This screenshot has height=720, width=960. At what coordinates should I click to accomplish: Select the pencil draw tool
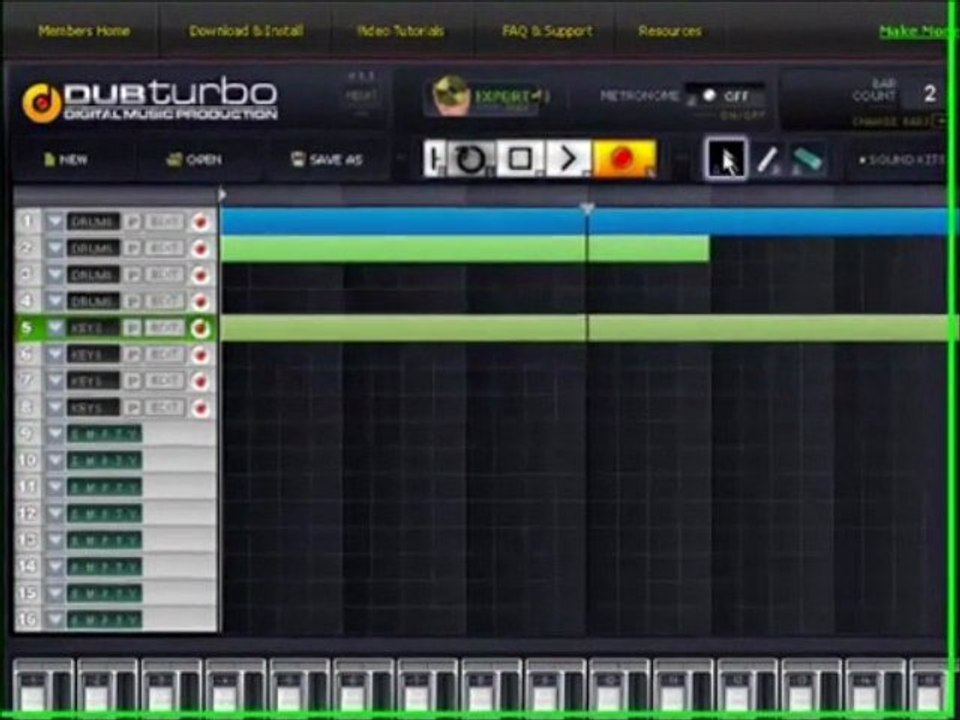pyautogui.click(x=767, y=160)
